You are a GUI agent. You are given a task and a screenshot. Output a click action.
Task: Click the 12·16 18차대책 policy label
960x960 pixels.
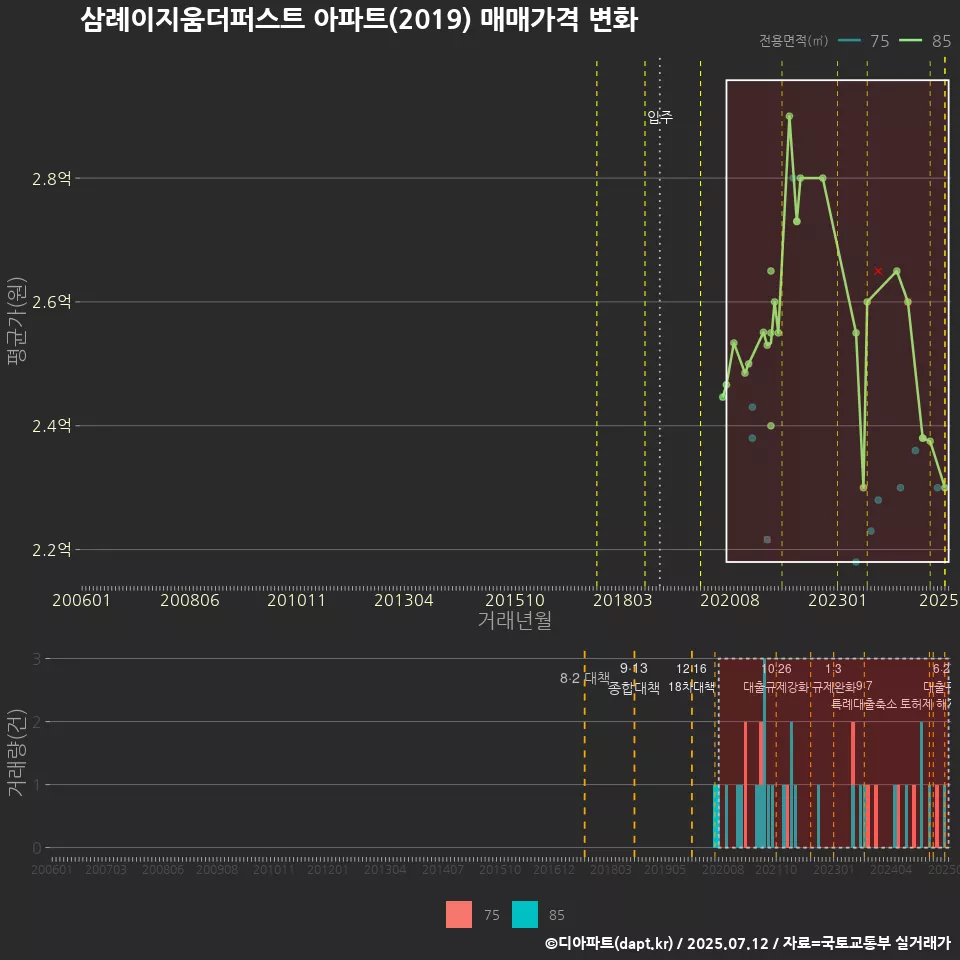coord(691,678)
